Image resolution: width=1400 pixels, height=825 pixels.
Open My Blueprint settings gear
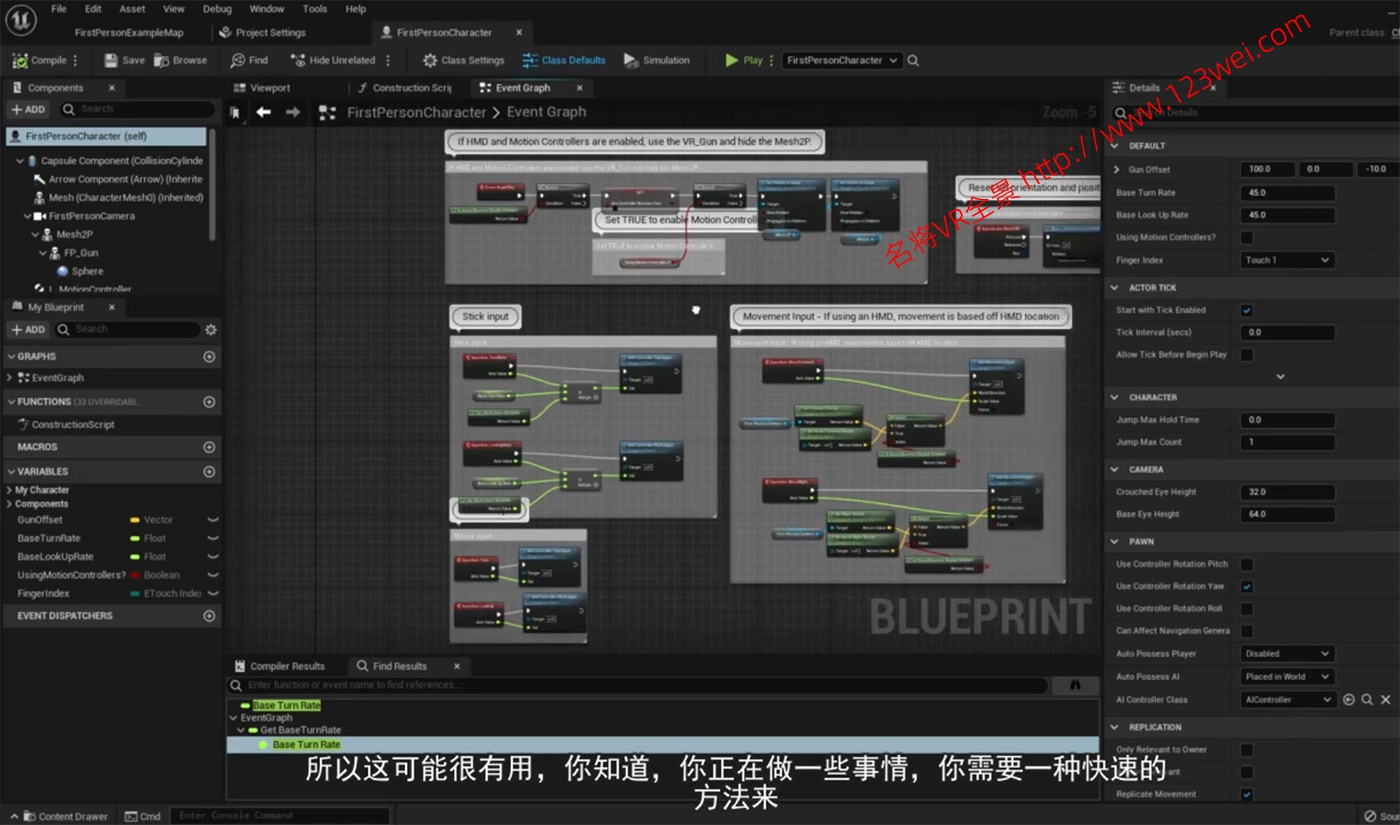coord(210,329)
